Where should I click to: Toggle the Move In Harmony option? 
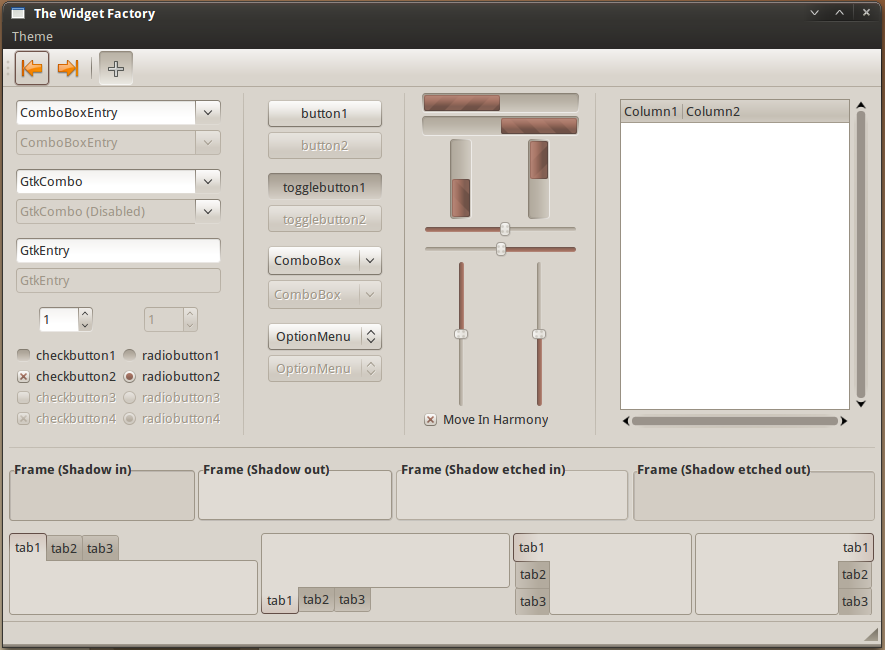coord(430,420)
